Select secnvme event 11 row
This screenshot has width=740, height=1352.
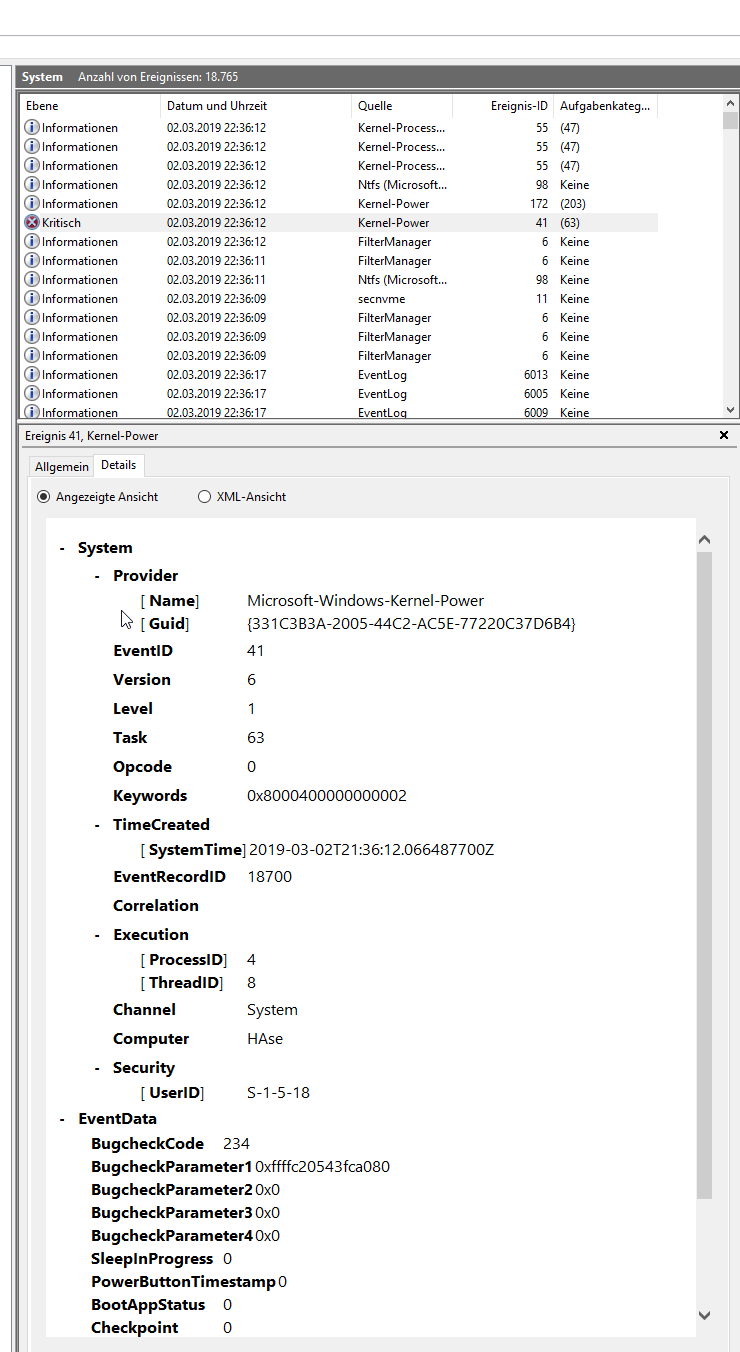click(x=339, y=299)
